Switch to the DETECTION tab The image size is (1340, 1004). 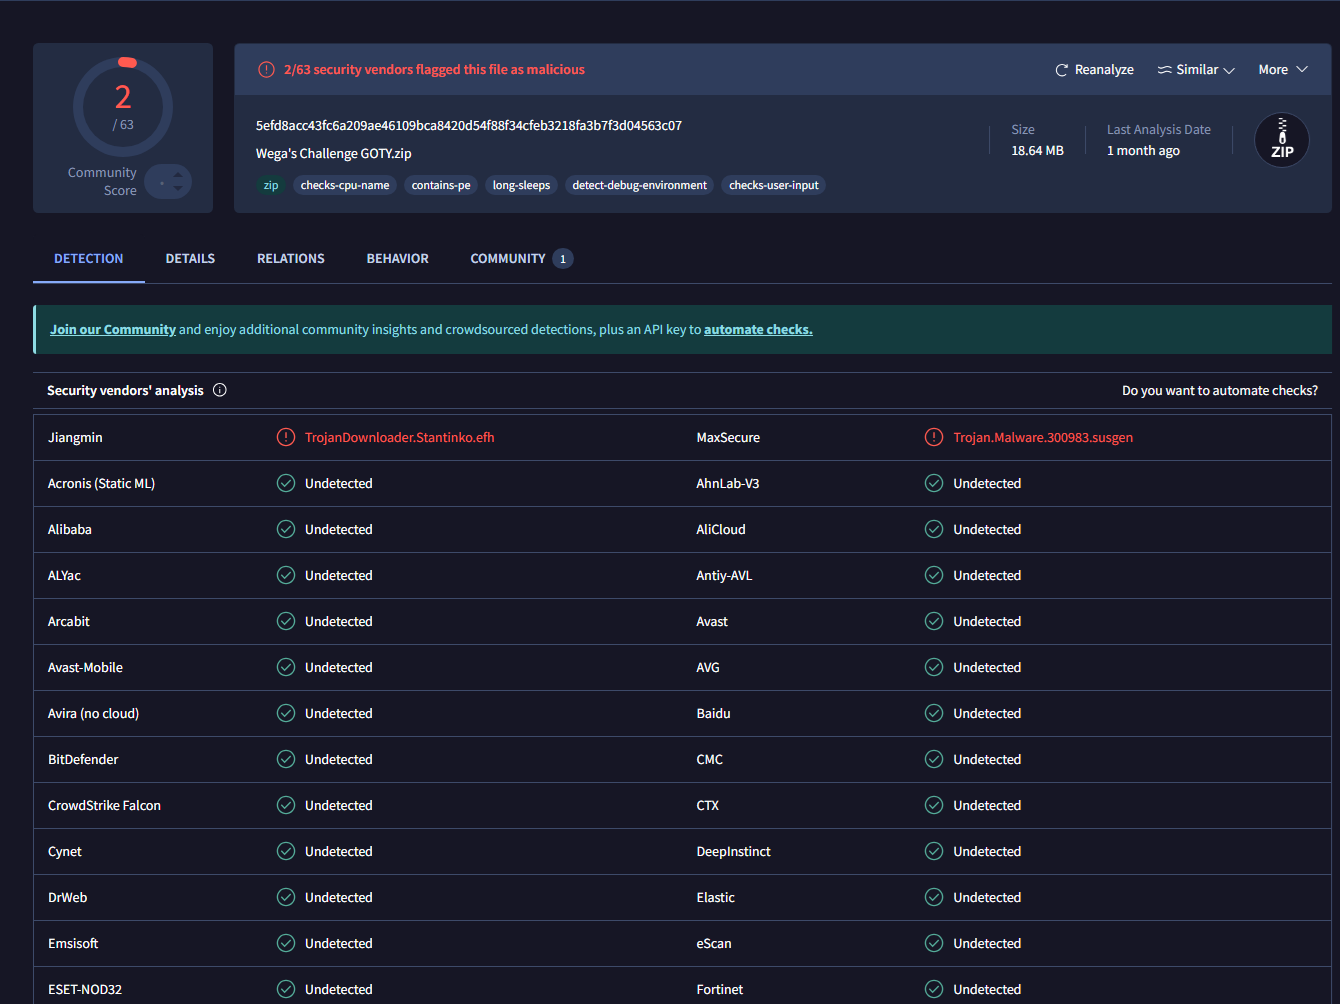[89, 258]
